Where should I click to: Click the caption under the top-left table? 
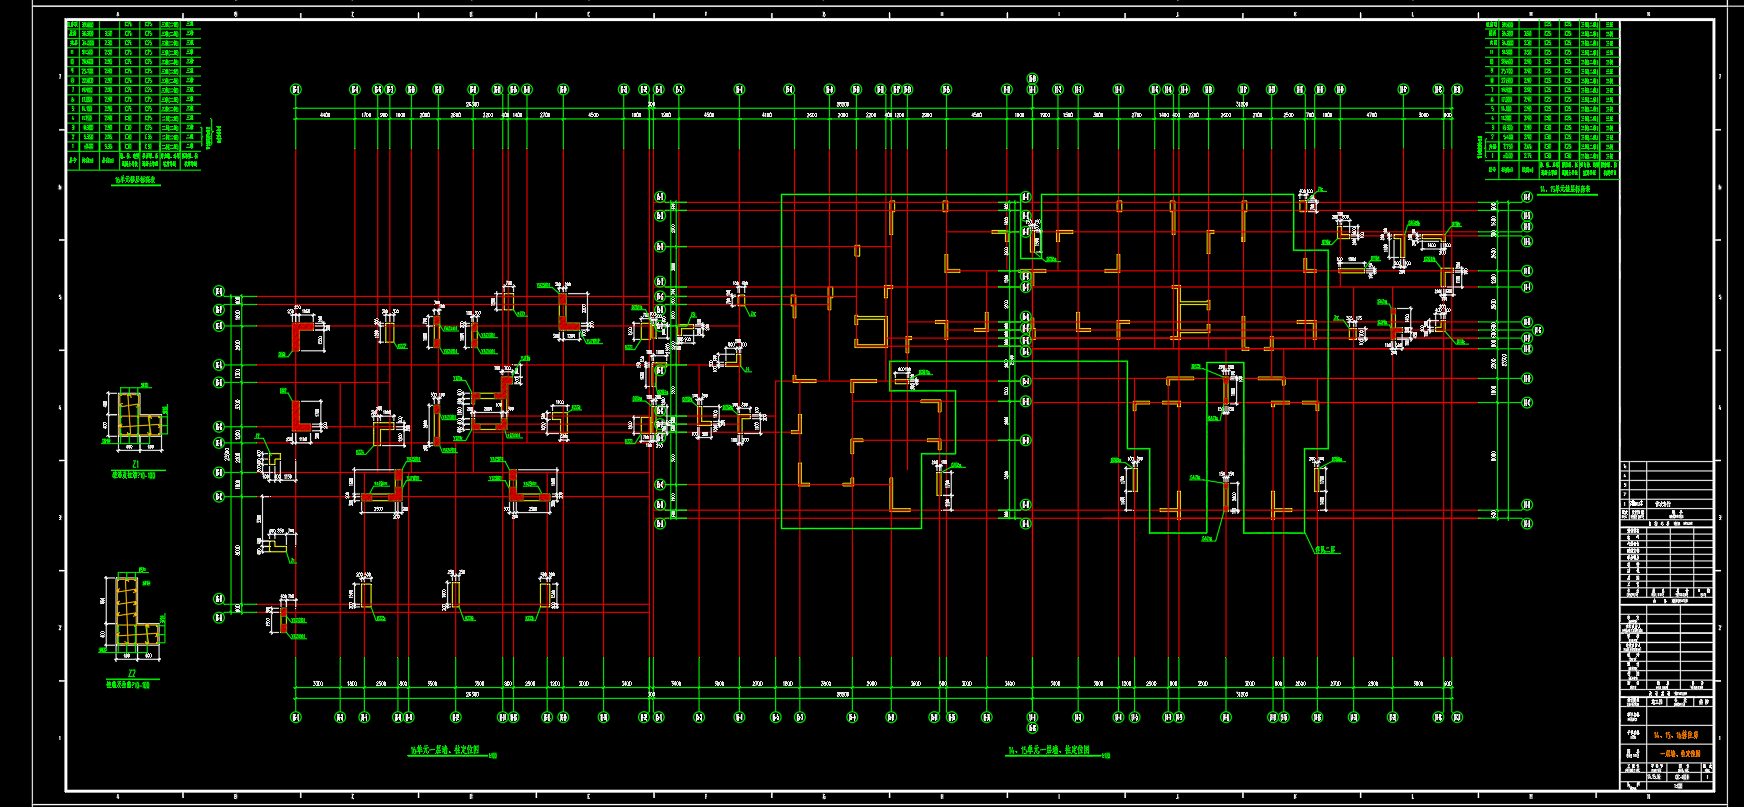(136, 181)
